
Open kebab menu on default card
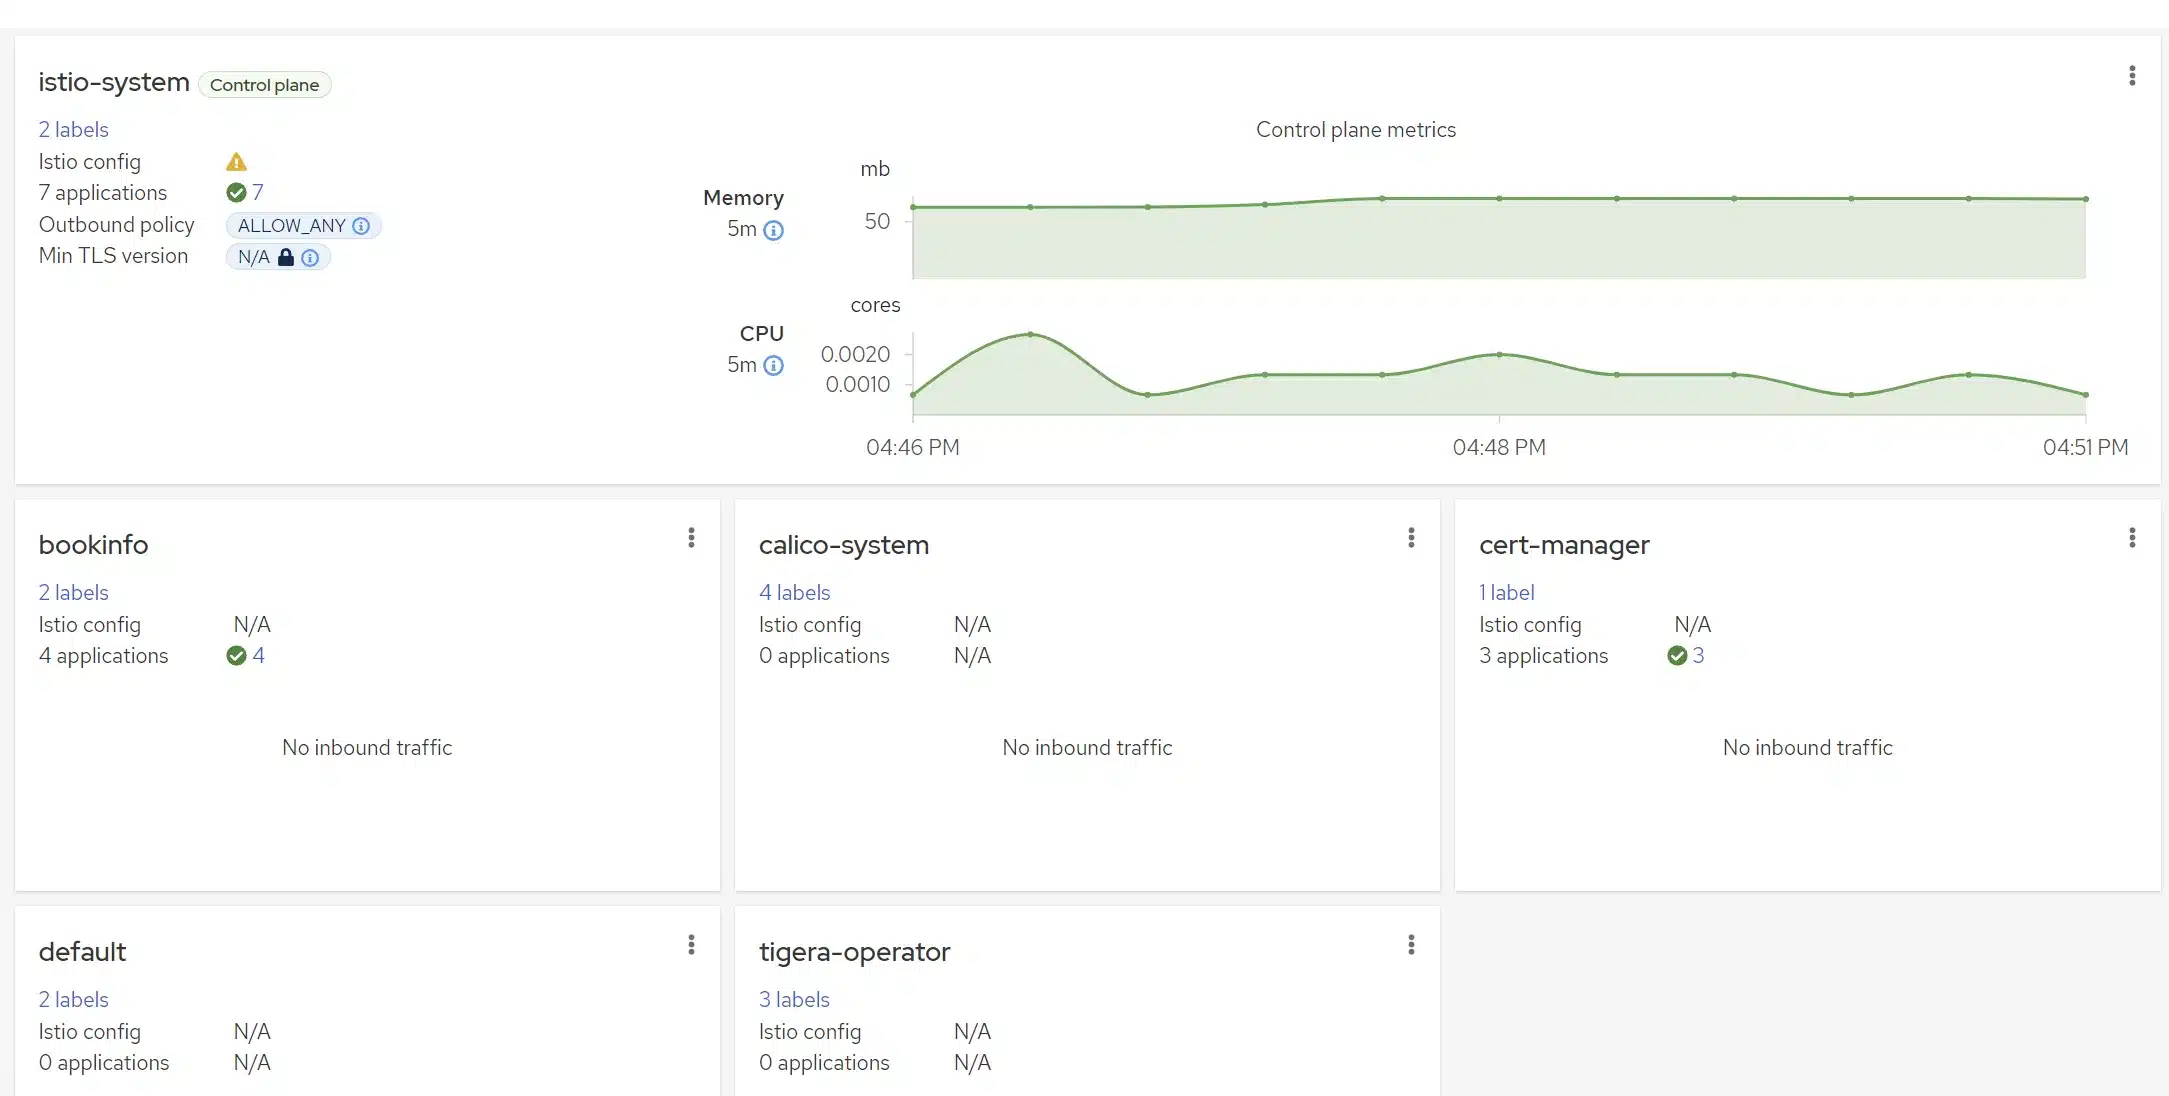pos(691,945)
